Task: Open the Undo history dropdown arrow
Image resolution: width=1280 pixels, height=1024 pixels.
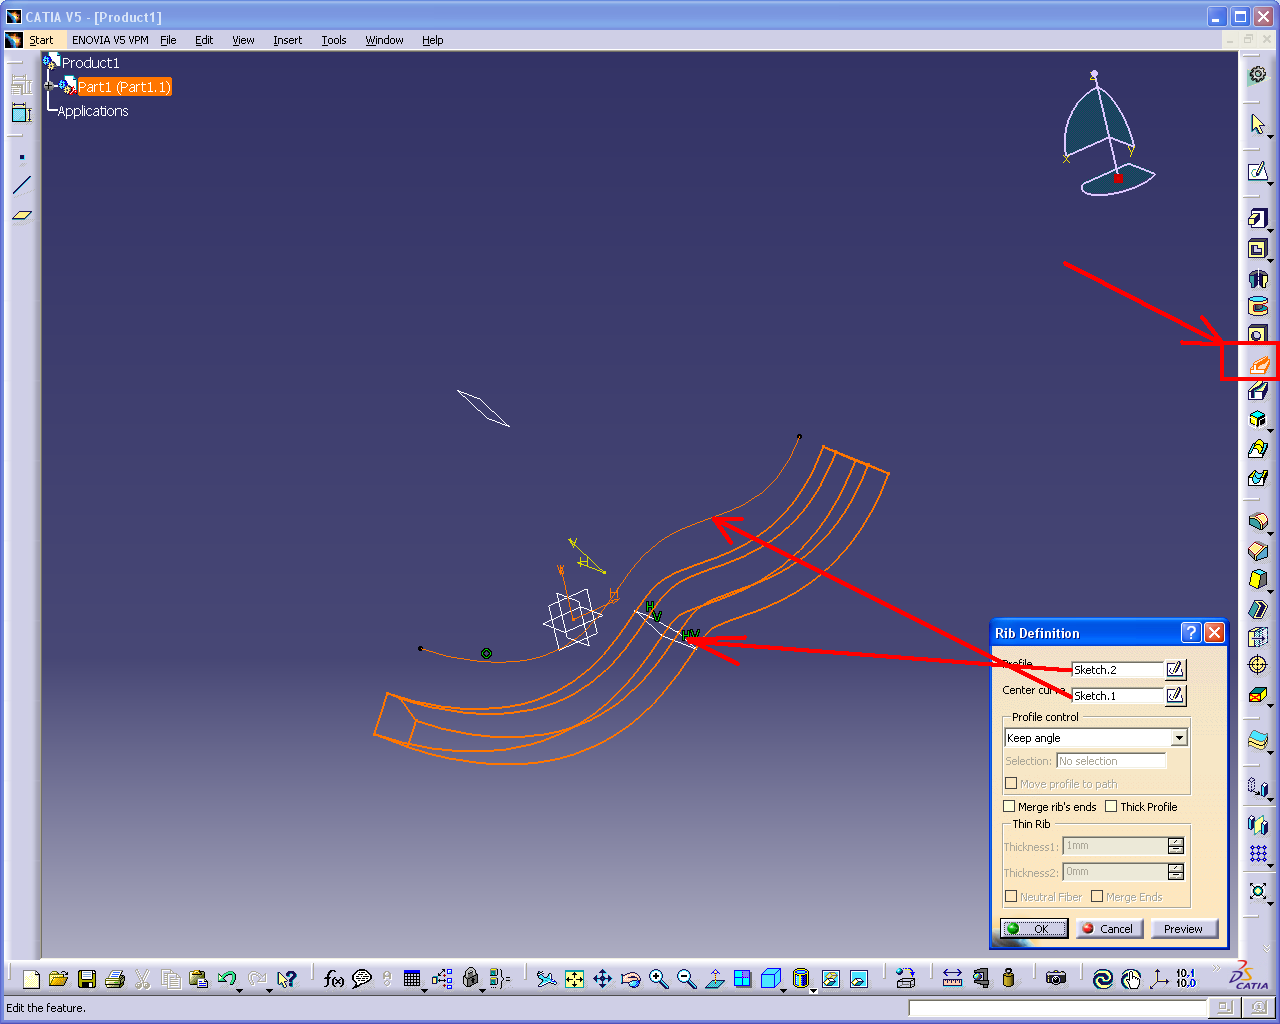Action: tap(240, 990)
